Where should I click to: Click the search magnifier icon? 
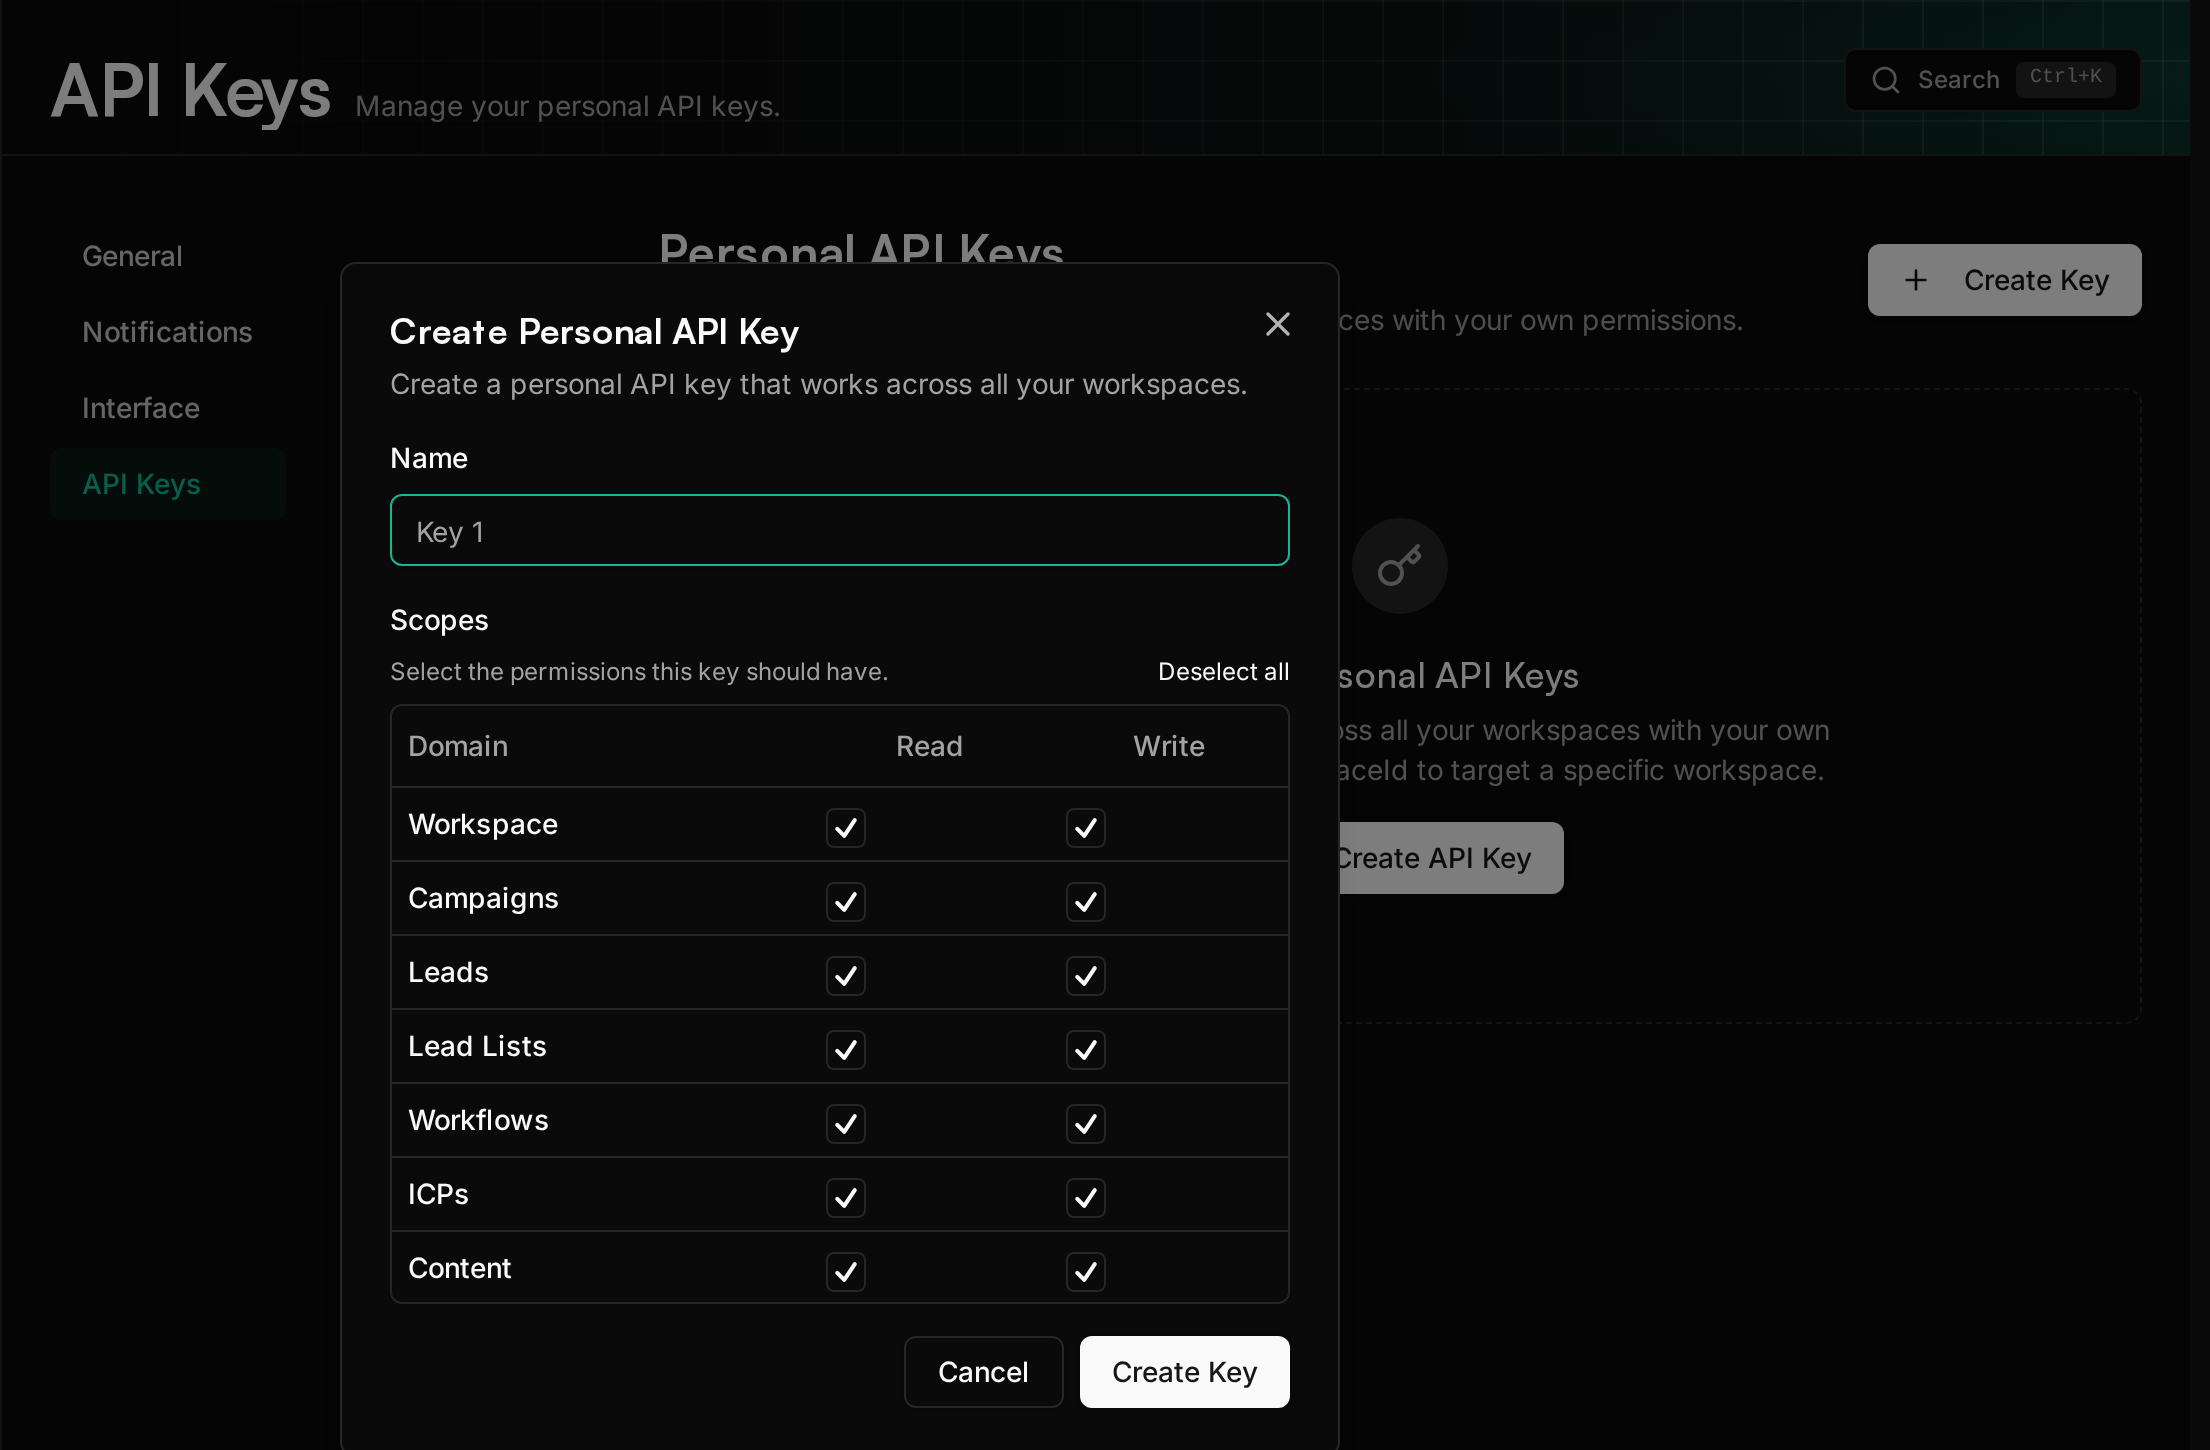tap(1885, 80)
